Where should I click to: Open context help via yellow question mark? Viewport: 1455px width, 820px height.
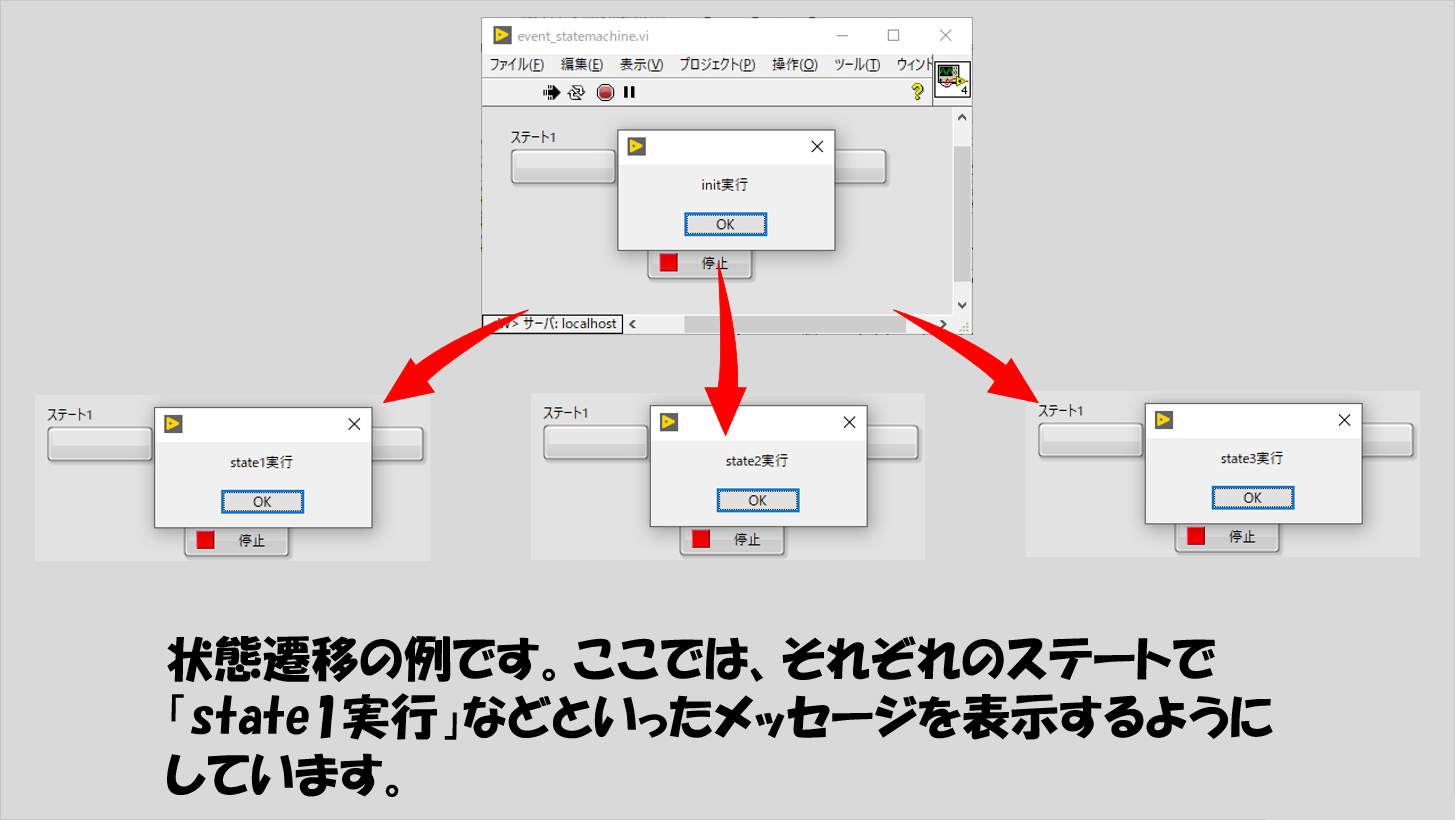(x=917, y=92)
